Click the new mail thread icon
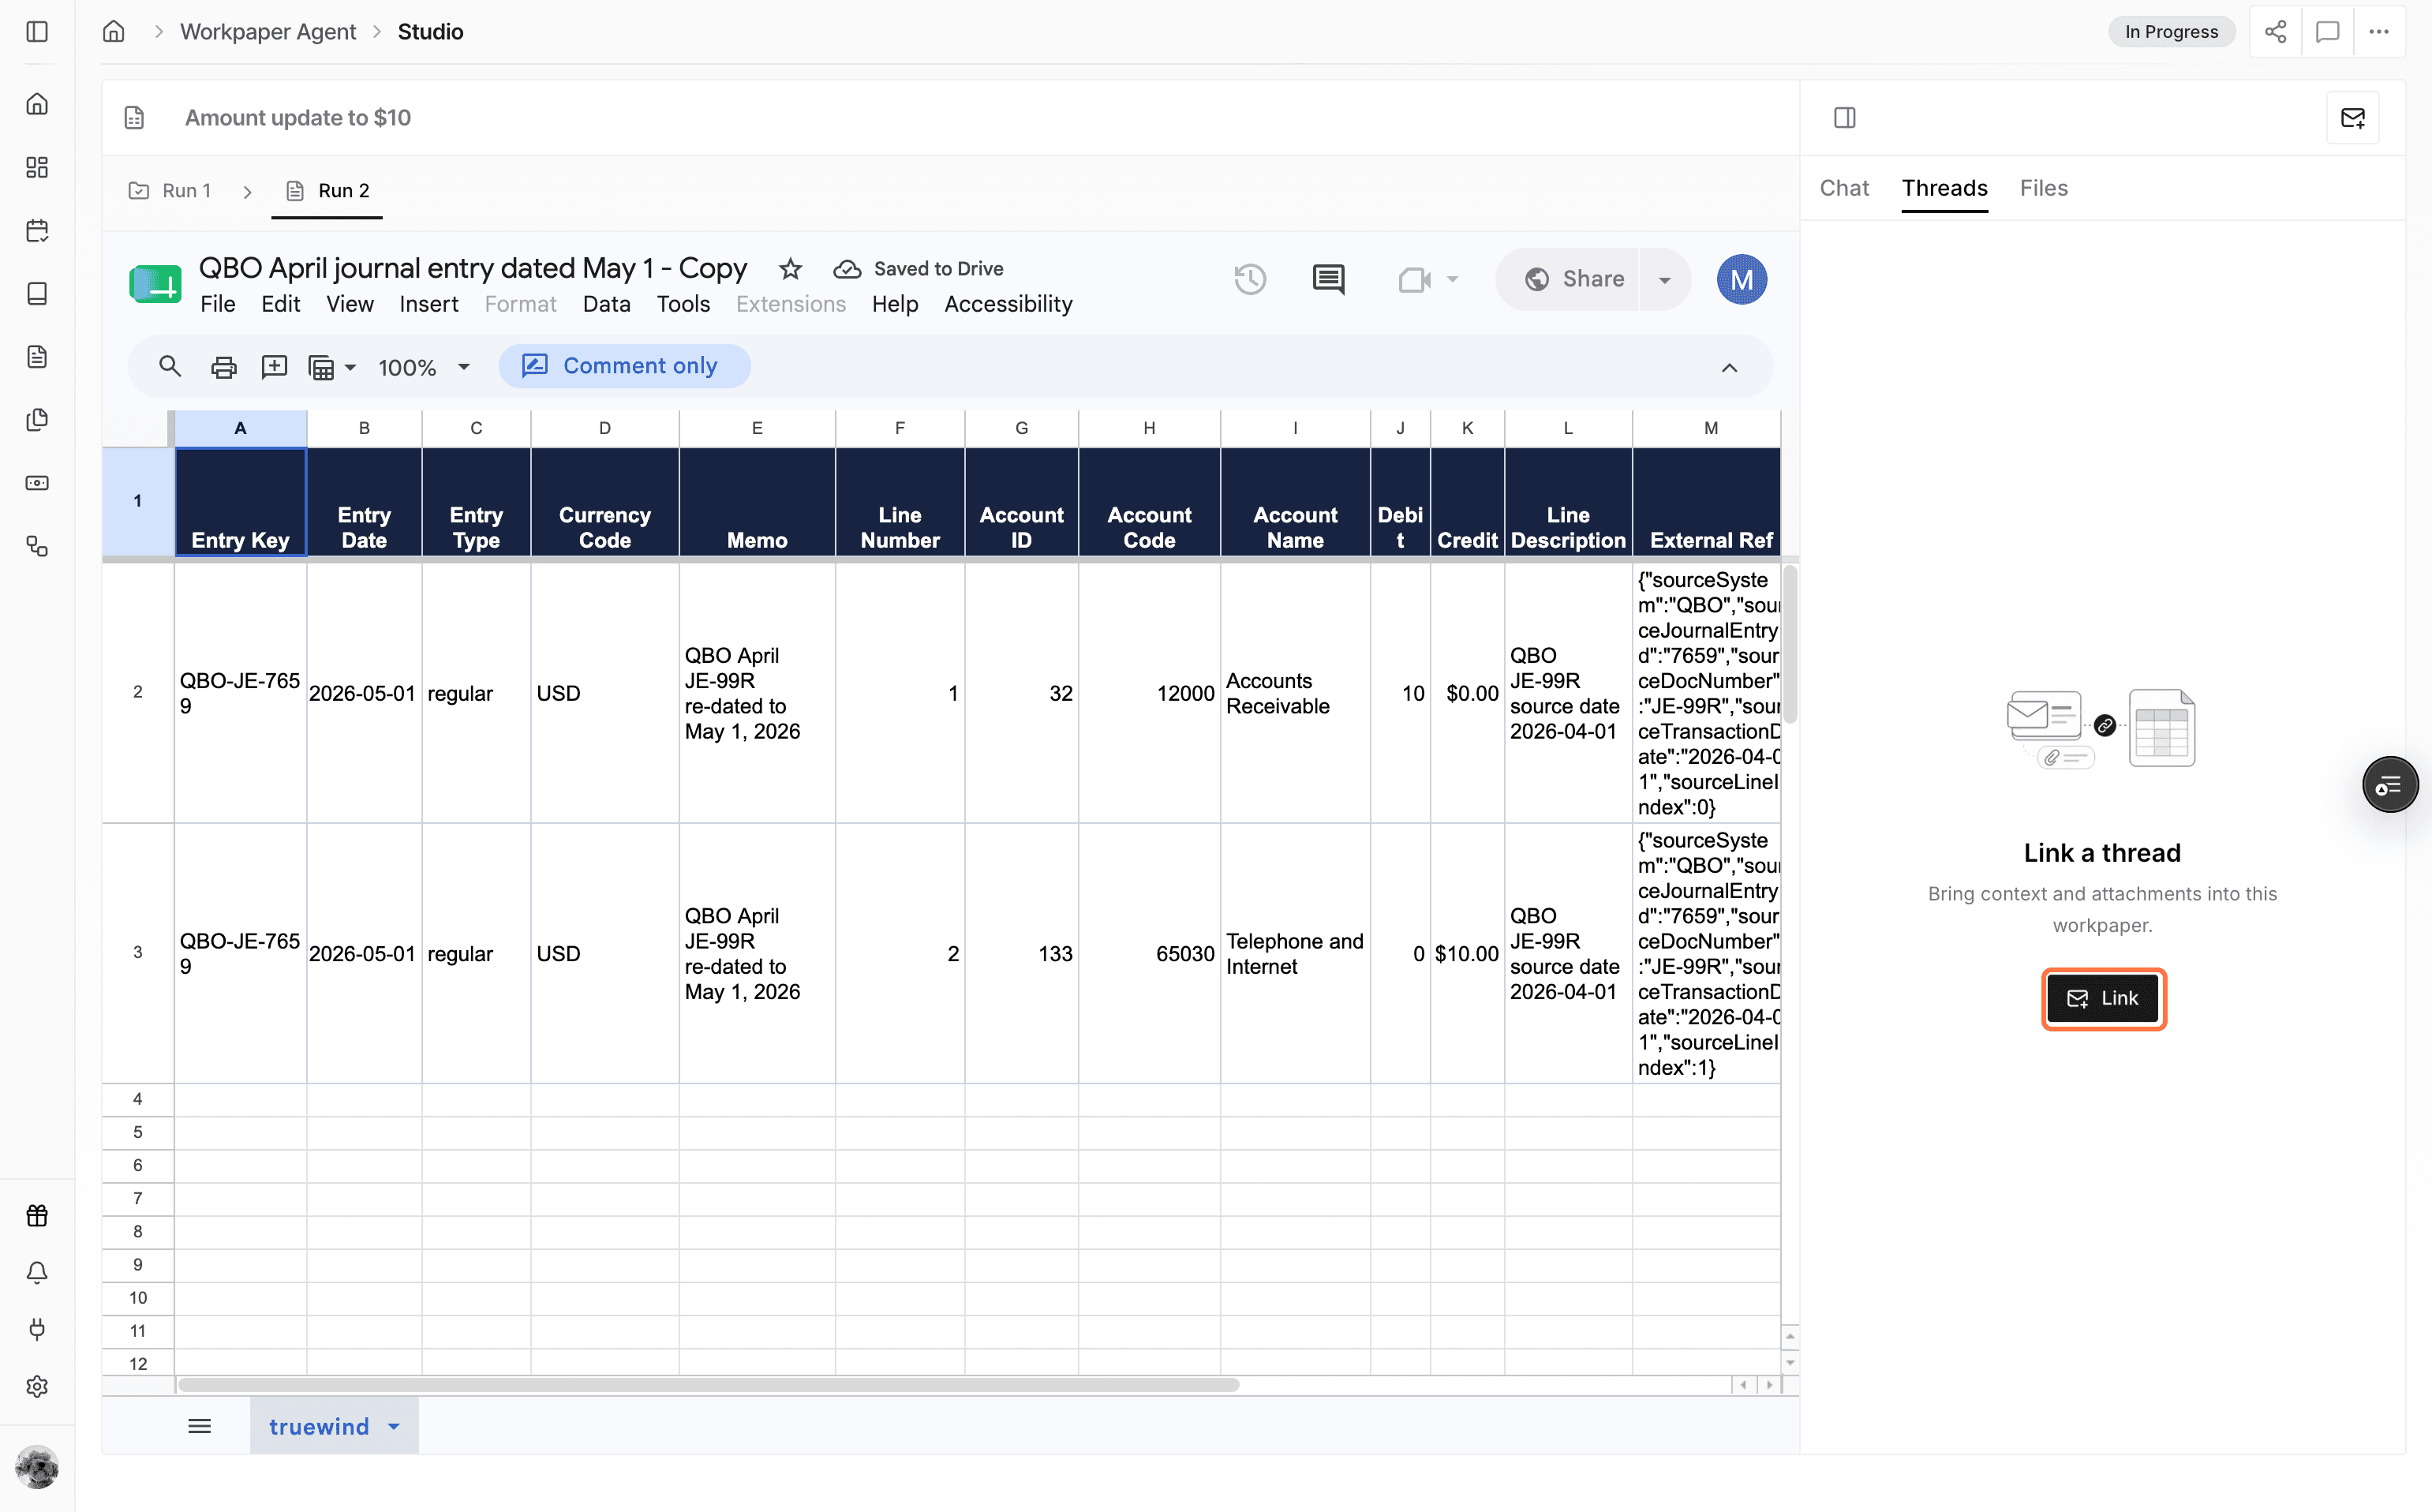The width and height of the screenshot is (2432, 1512). [x=2353, y=118]
